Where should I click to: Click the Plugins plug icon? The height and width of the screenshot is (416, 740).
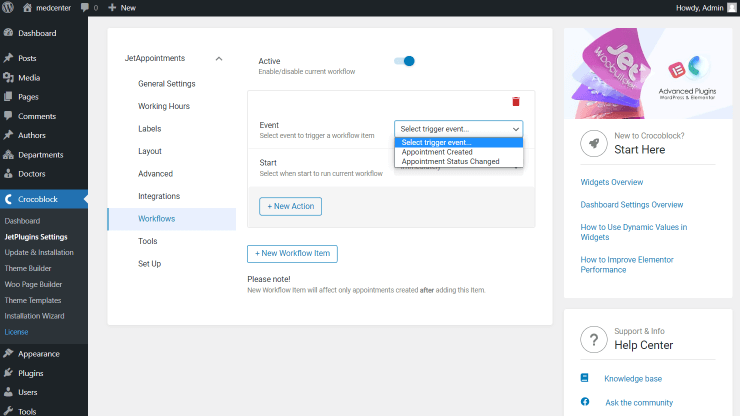tap(8, 373)
